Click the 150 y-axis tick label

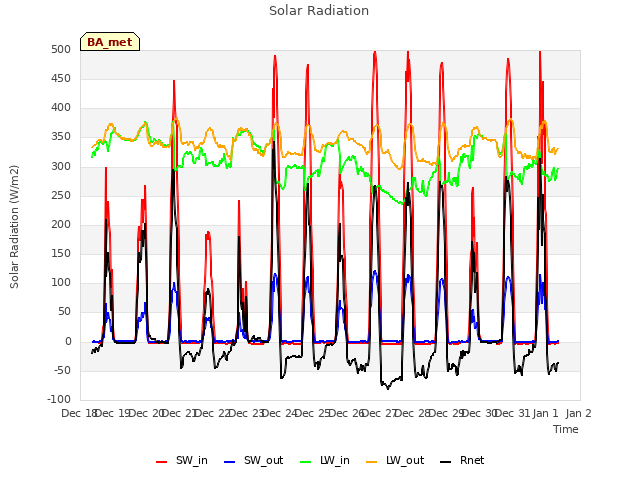click(61, 253)
